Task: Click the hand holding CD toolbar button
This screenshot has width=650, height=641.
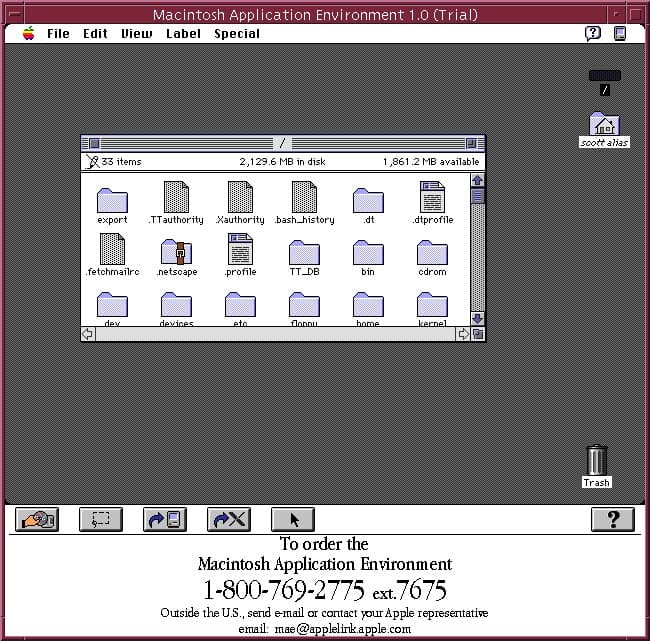Action: 37,519
